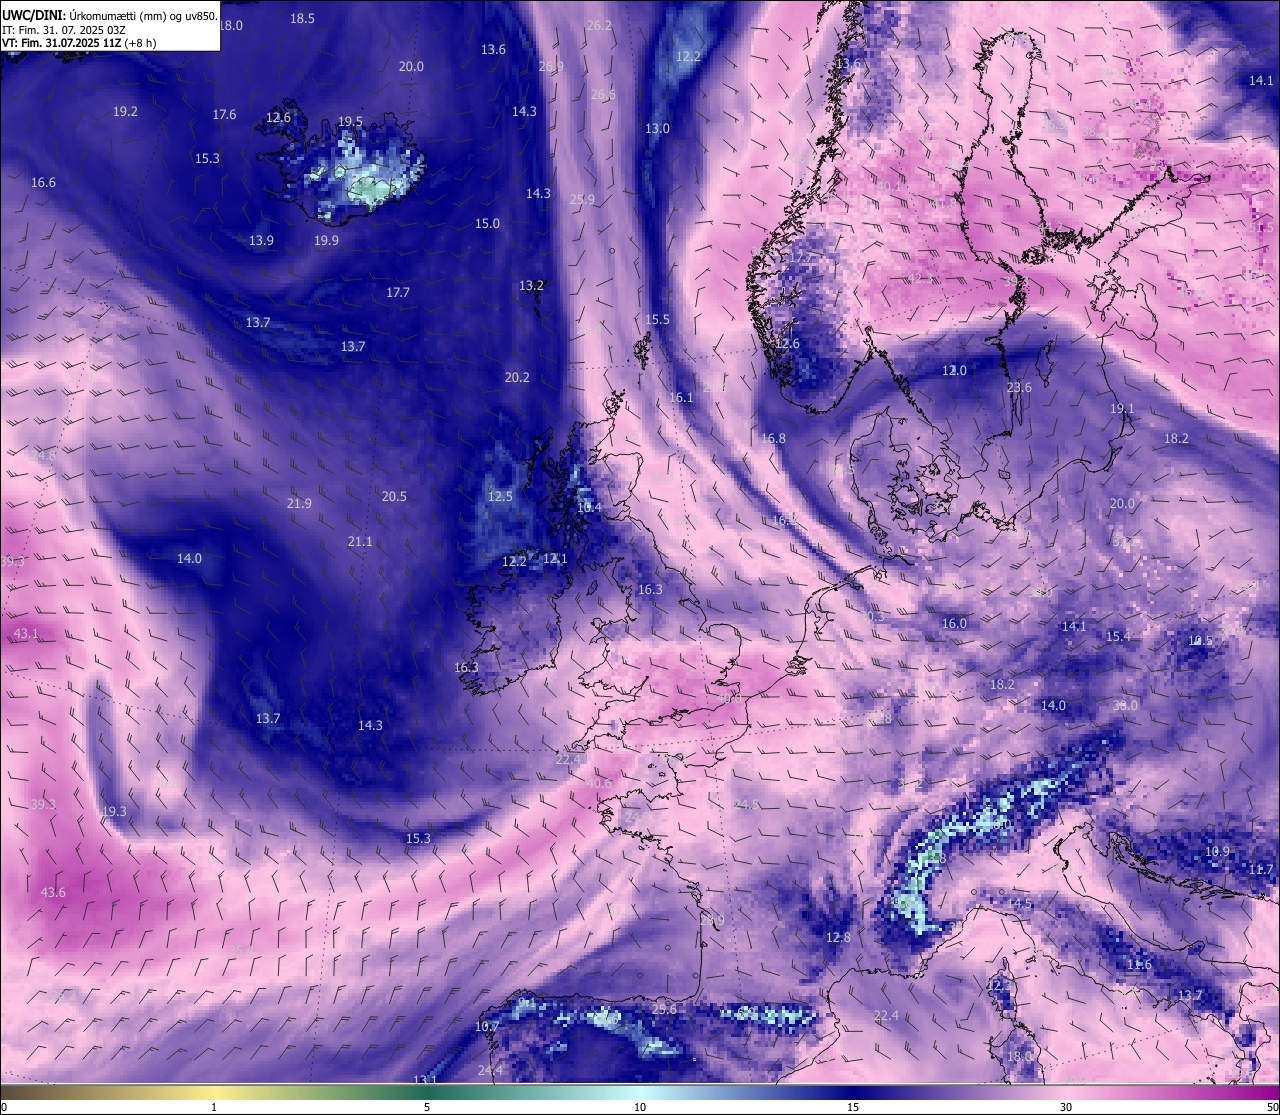
Task: Click the 24.4 value at the bottom
Action: tap(490, 1070)
